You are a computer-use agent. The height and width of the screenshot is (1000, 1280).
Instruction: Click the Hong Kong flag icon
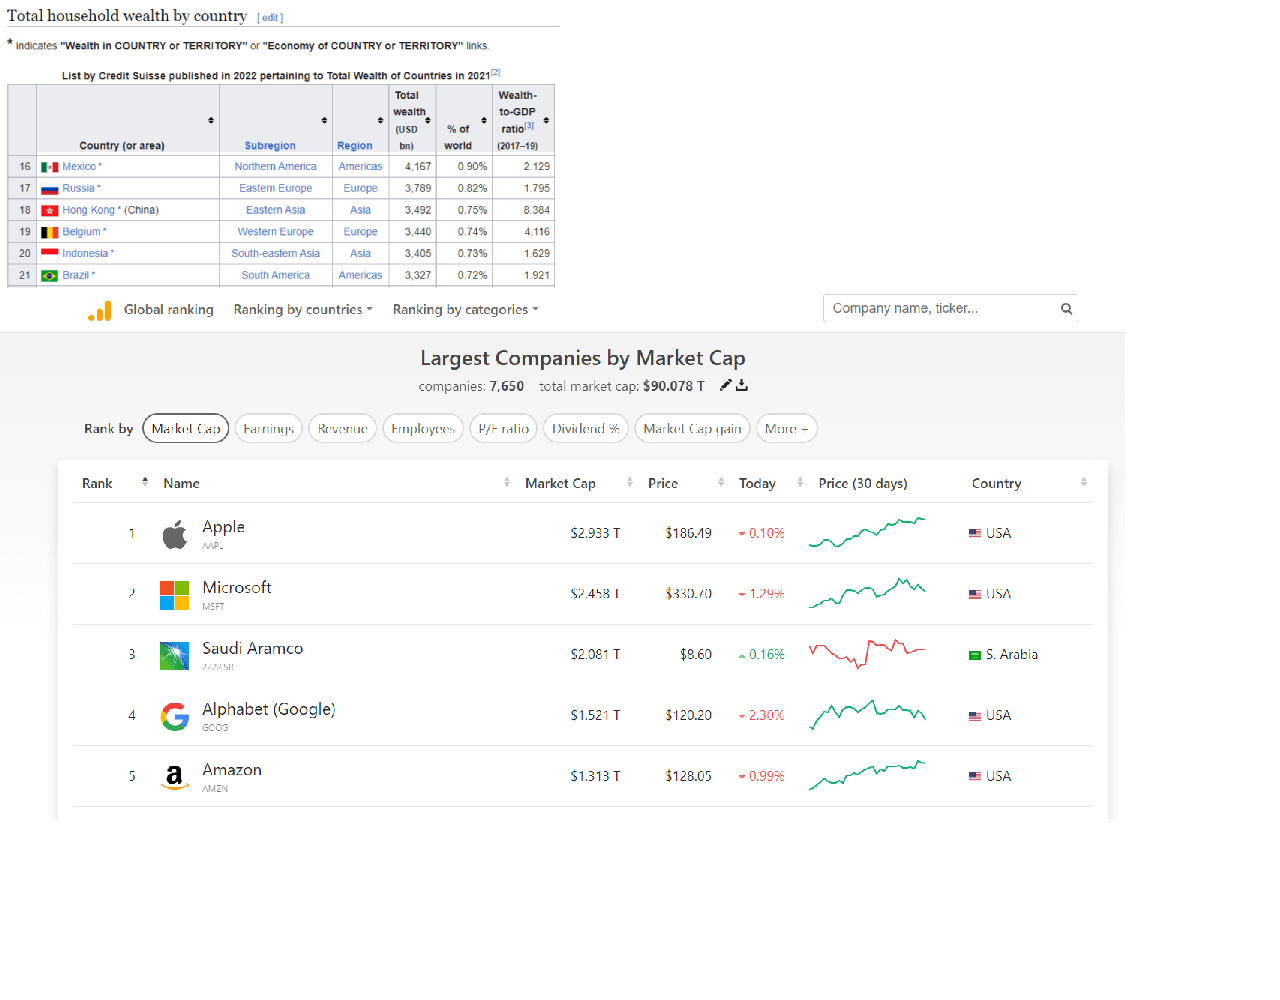pyautogui.click(x=49, y=211)
